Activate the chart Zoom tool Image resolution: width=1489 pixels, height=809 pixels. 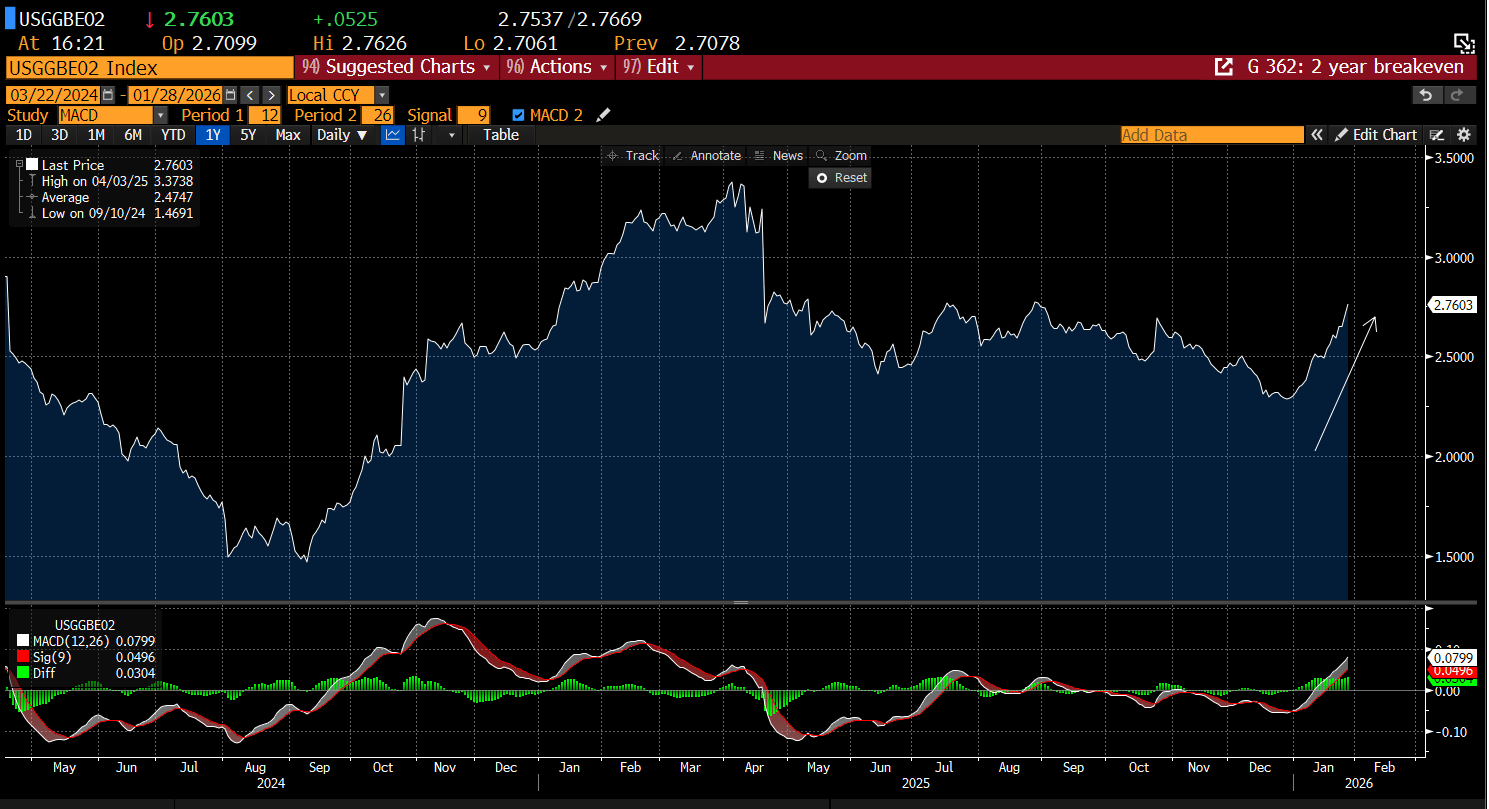tap(841, 156)
